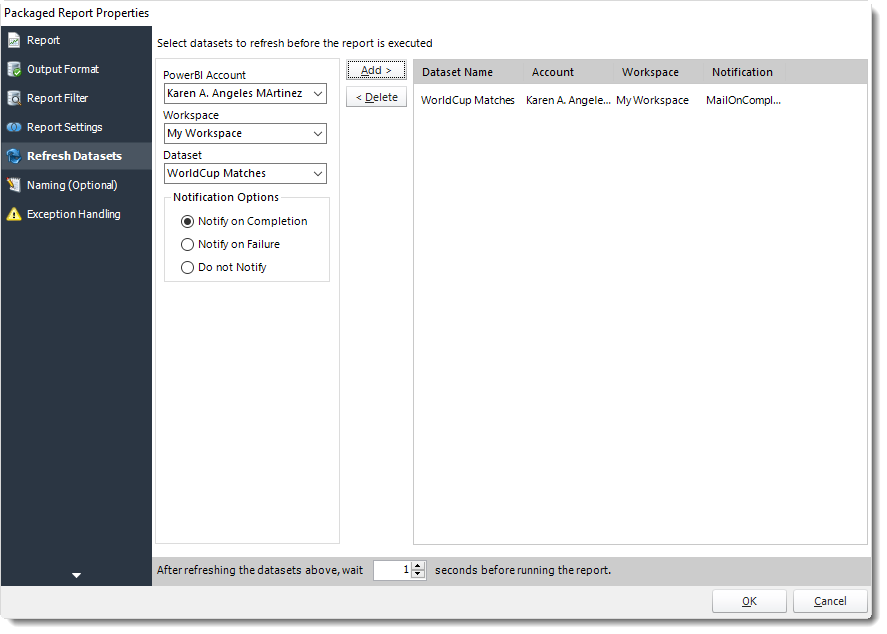Open the Dataset dropdown

[245, 174]
